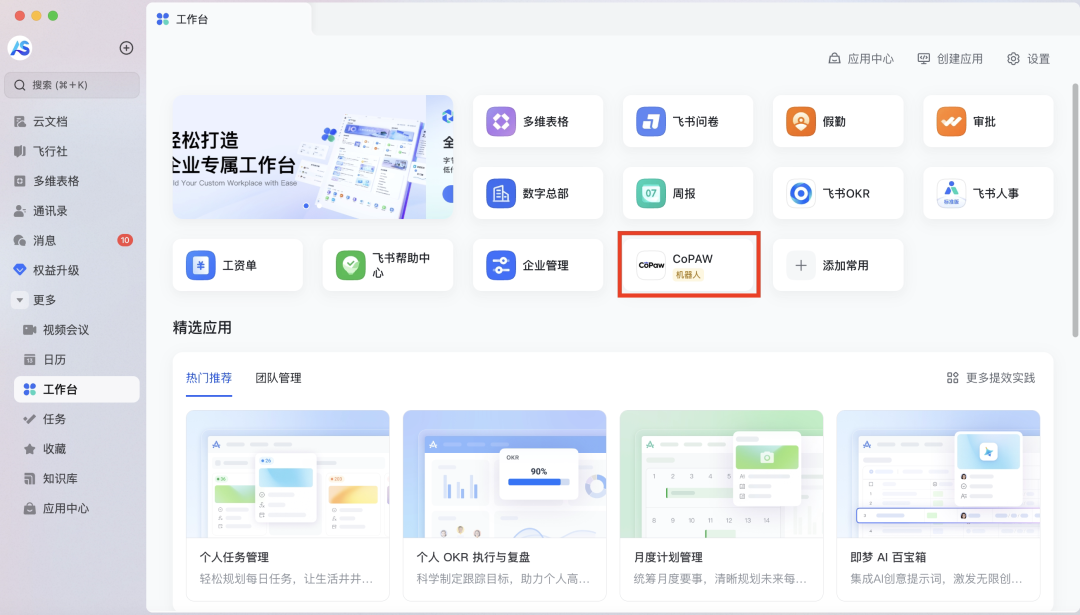Select the 热门推荐 tab
This screenshot has height=615, width=1080.
(209, 378)
